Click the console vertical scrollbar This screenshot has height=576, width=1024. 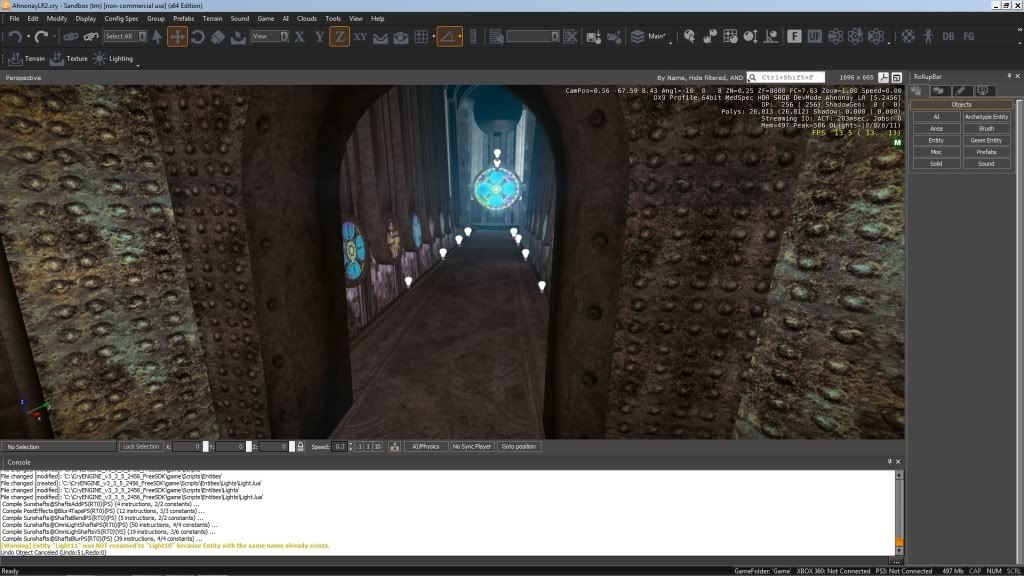click(x=899, y=513)
